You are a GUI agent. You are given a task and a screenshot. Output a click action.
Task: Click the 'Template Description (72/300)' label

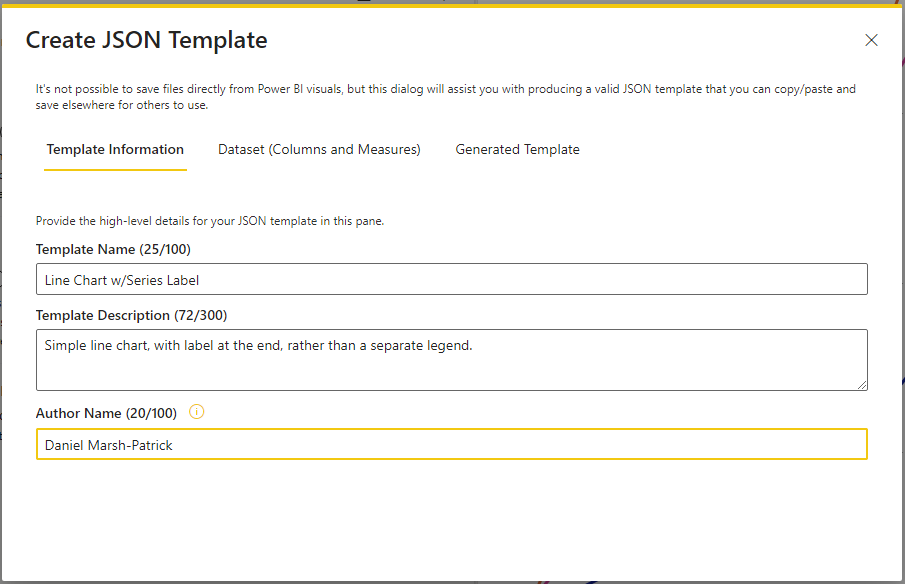132,316
